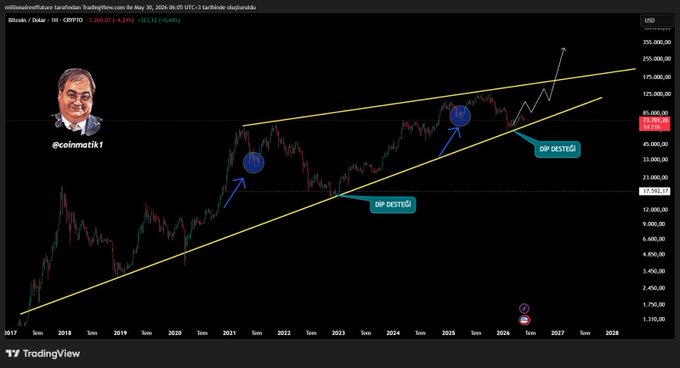Click the 2027 label on time axis

point(558,333)
